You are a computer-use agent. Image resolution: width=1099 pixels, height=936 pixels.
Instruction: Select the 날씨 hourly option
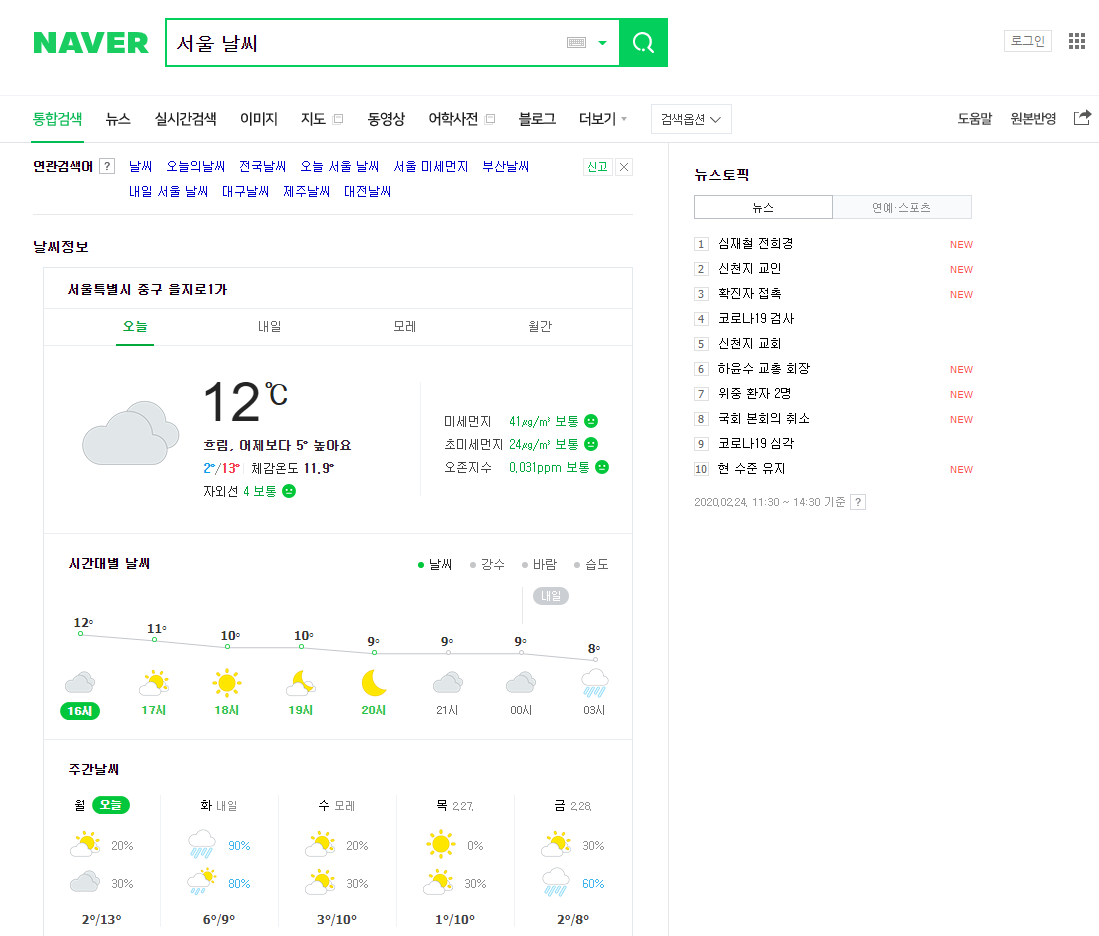click(x=435, y=564)
